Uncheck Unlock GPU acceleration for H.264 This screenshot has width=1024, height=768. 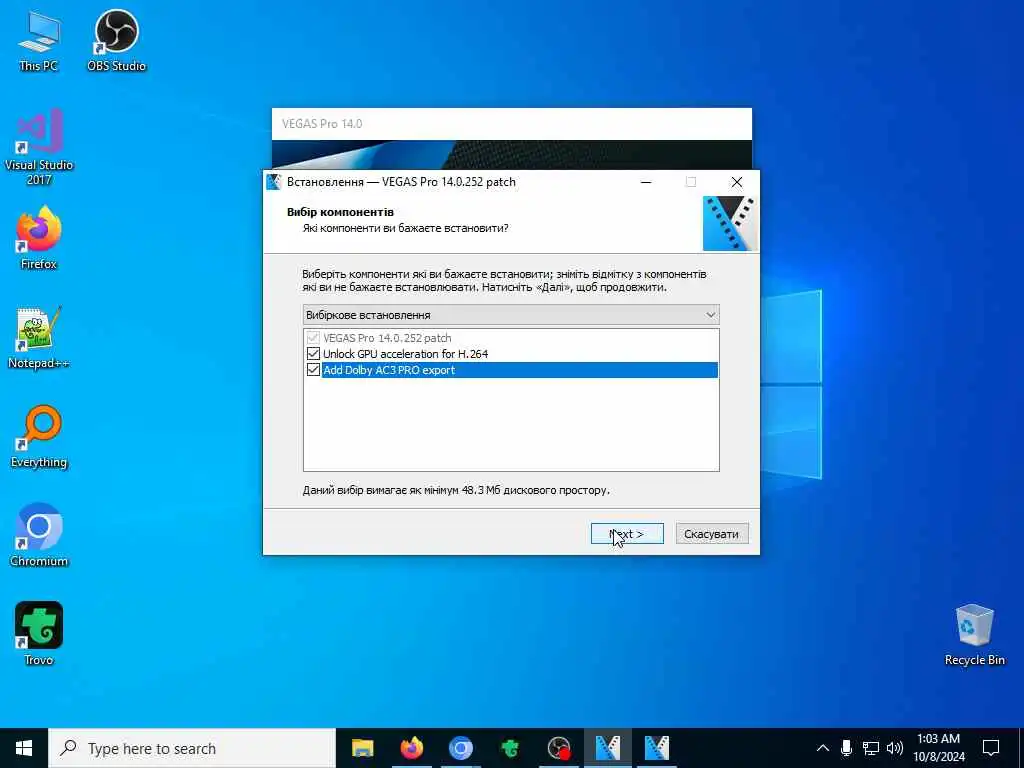[x=313, y=354]
